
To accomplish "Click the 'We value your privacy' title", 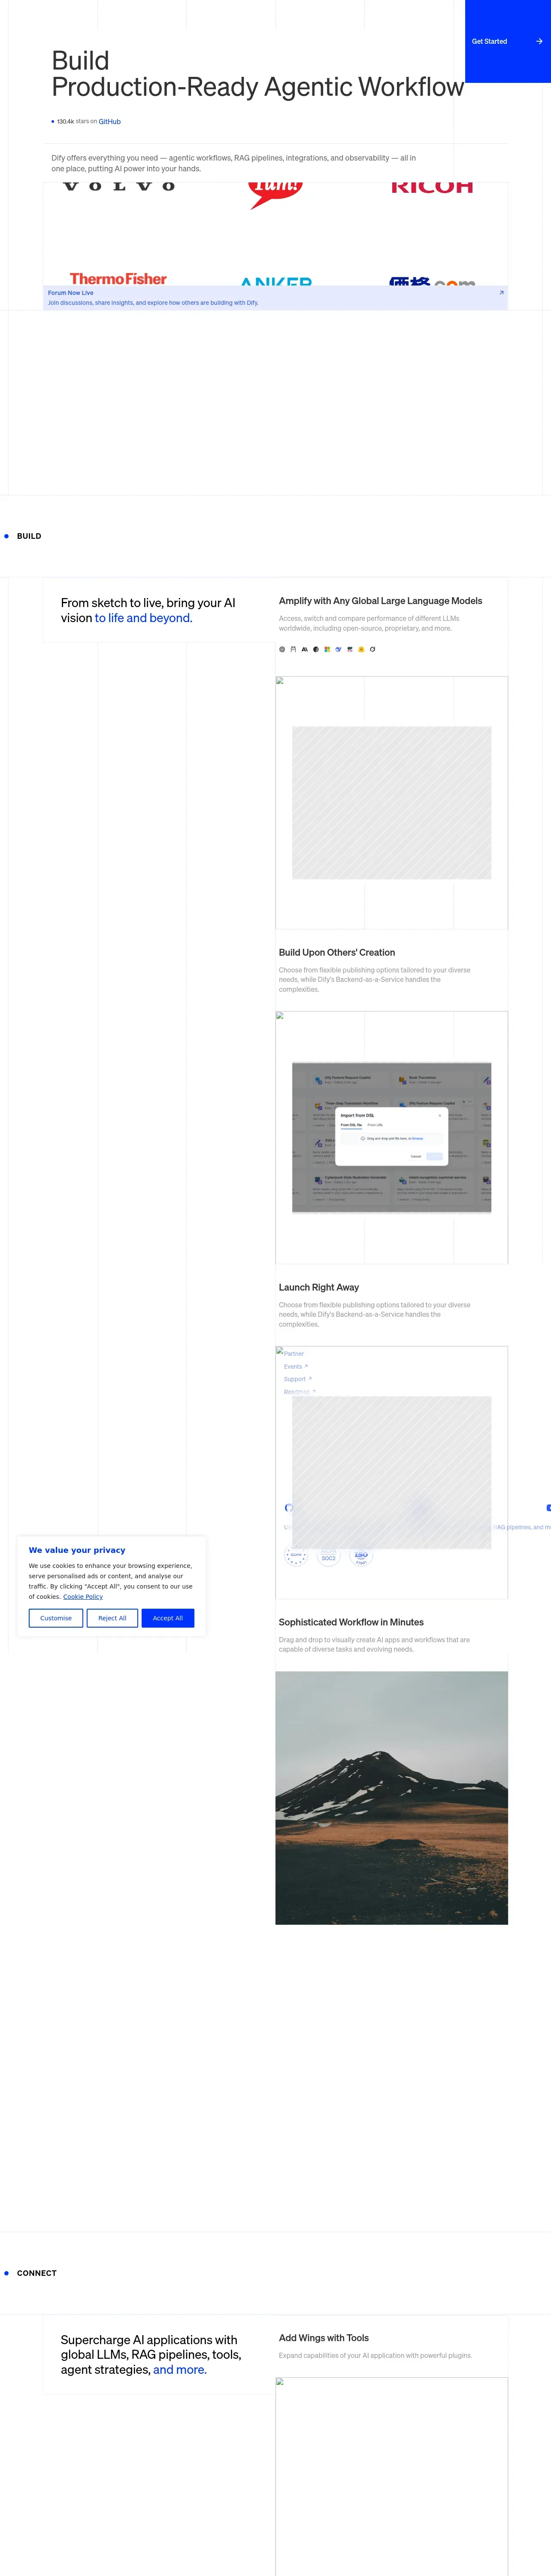I will pos(77,1550).
